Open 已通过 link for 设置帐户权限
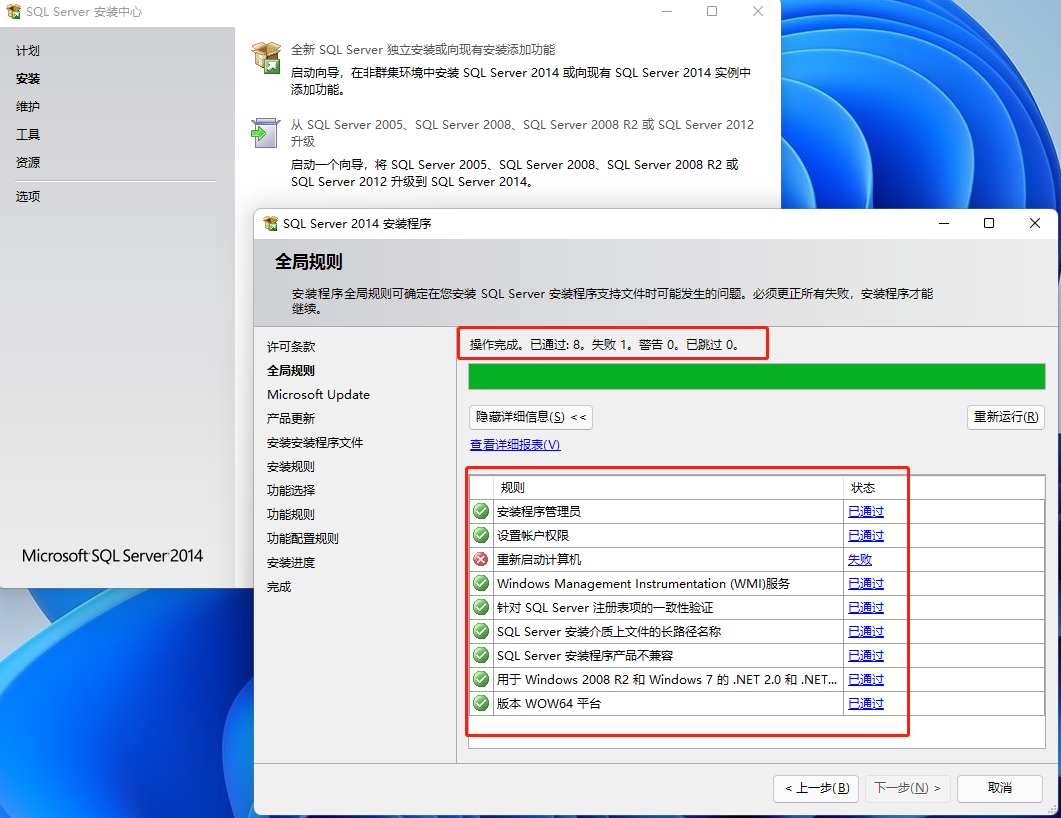1061x818 pixels. [x=866, y=535]
